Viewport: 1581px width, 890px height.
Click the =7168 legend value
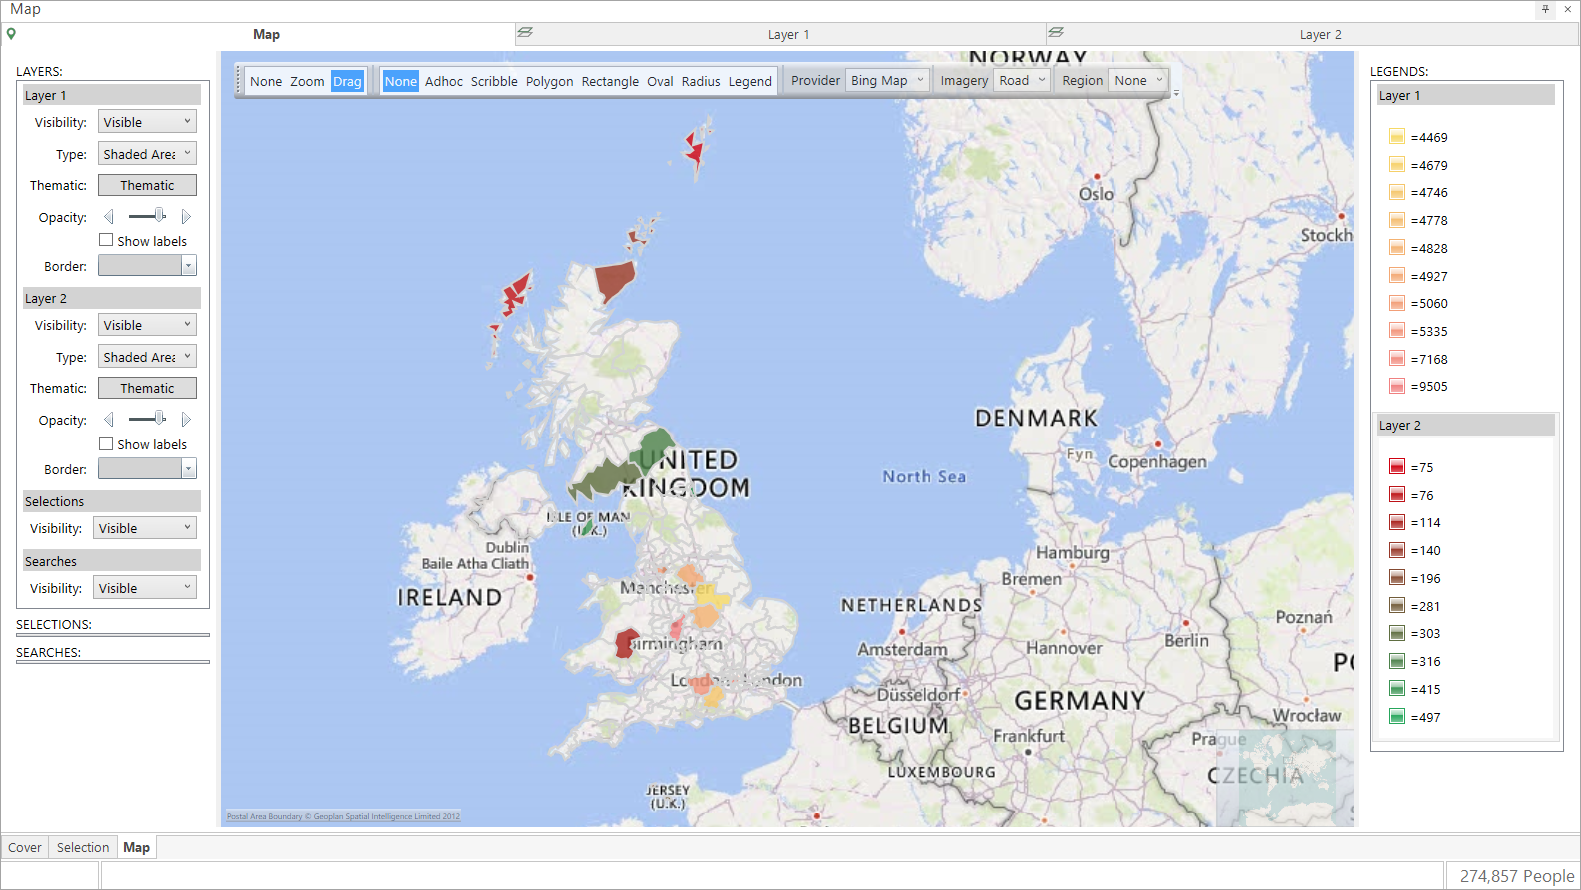[1429, 360]
